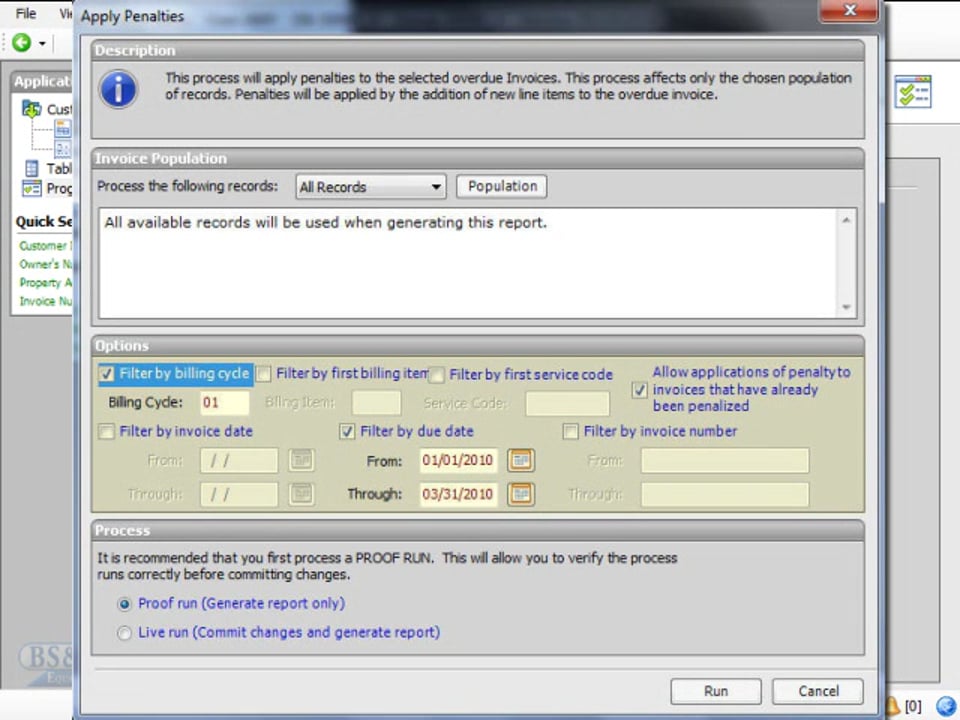This screenshot has width=960, height=720.
Task: Open the Invoice Number quick search link
Action: pos(45,301)
